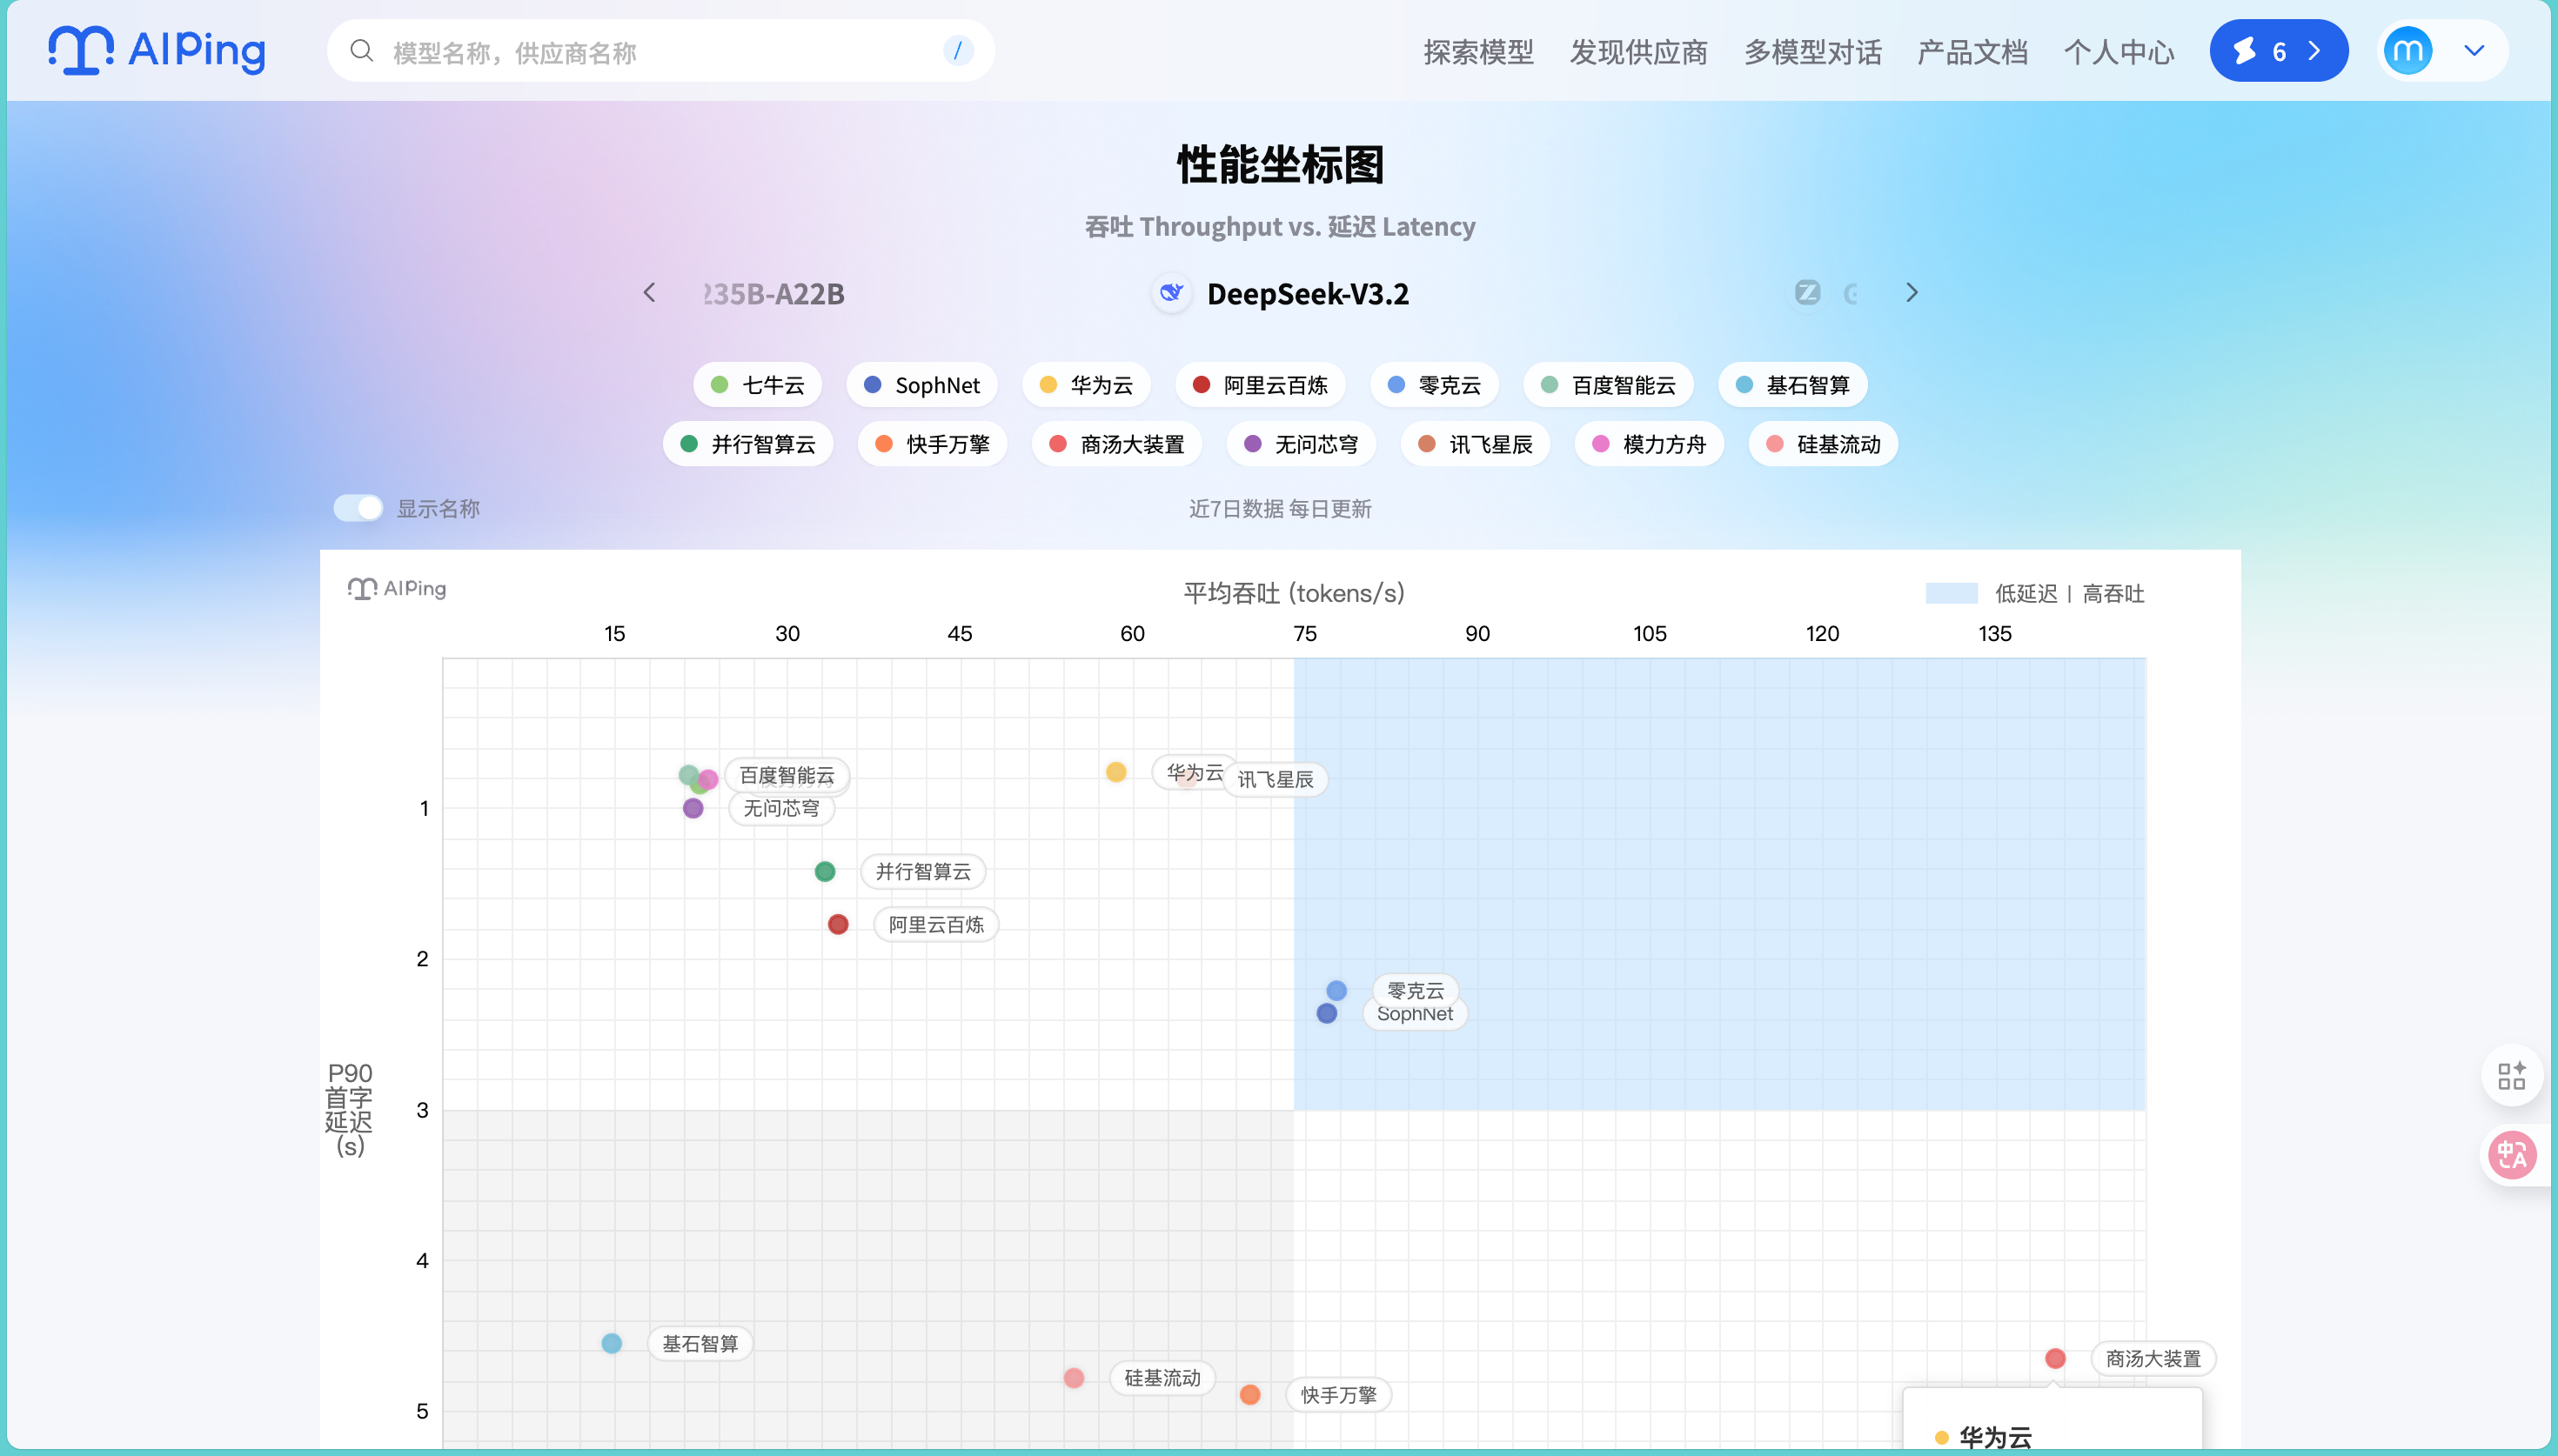Open 多模型对话 navigation item
The image size is (2558, 1456).
1812,52
